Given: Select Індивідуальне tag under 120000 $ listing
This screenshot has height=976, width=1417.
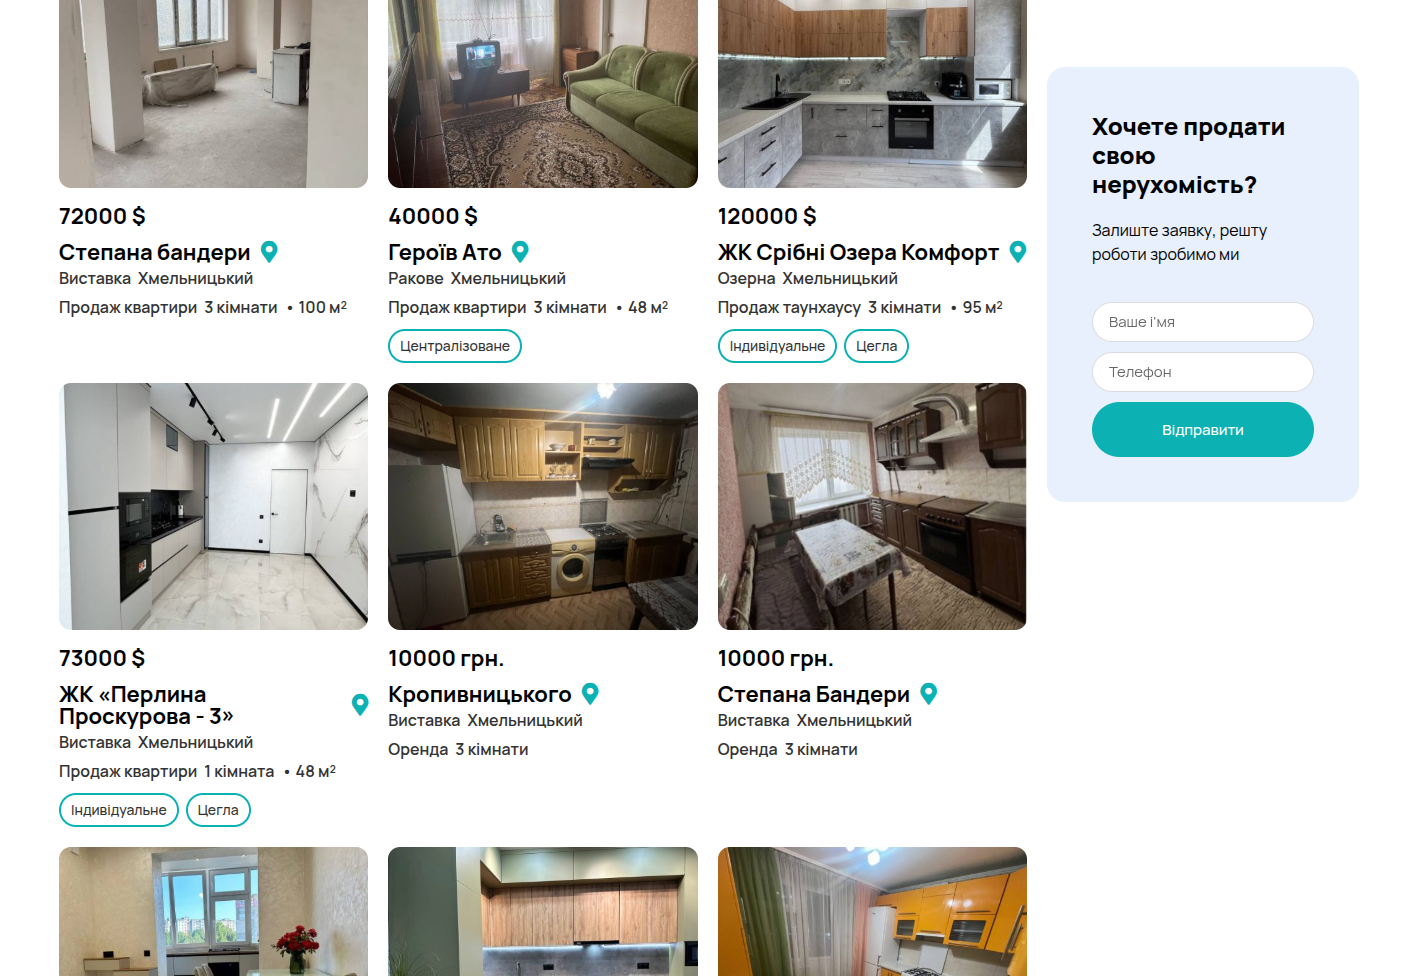Looking at the screenshot, I should click(777, 346).
